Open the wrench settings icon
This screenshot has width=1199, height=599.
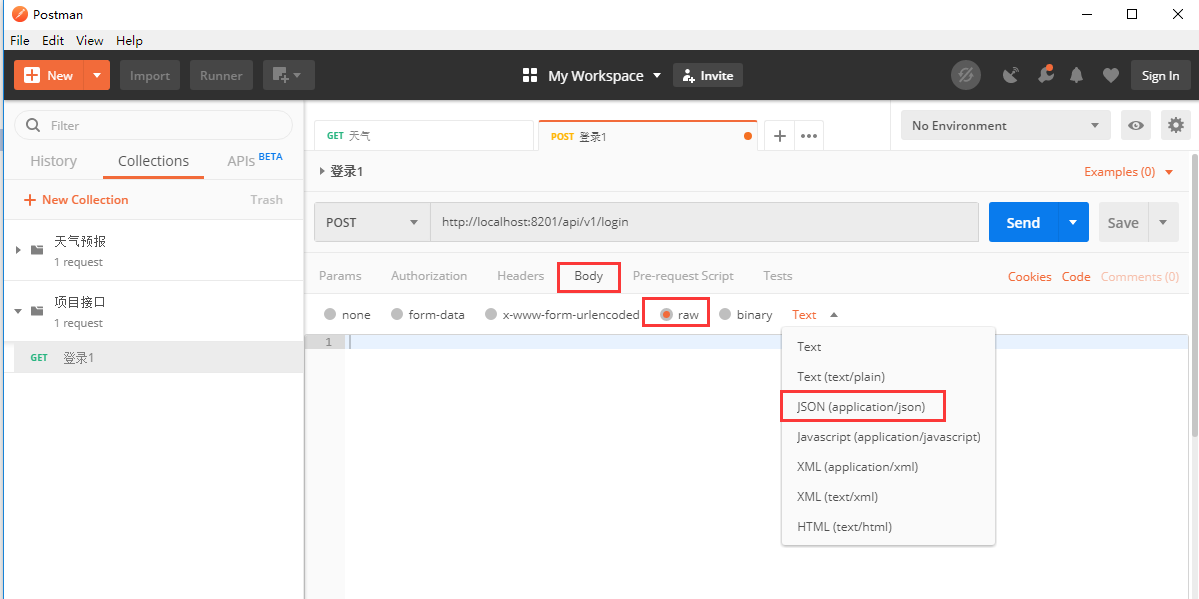(x=1045, y=74)
